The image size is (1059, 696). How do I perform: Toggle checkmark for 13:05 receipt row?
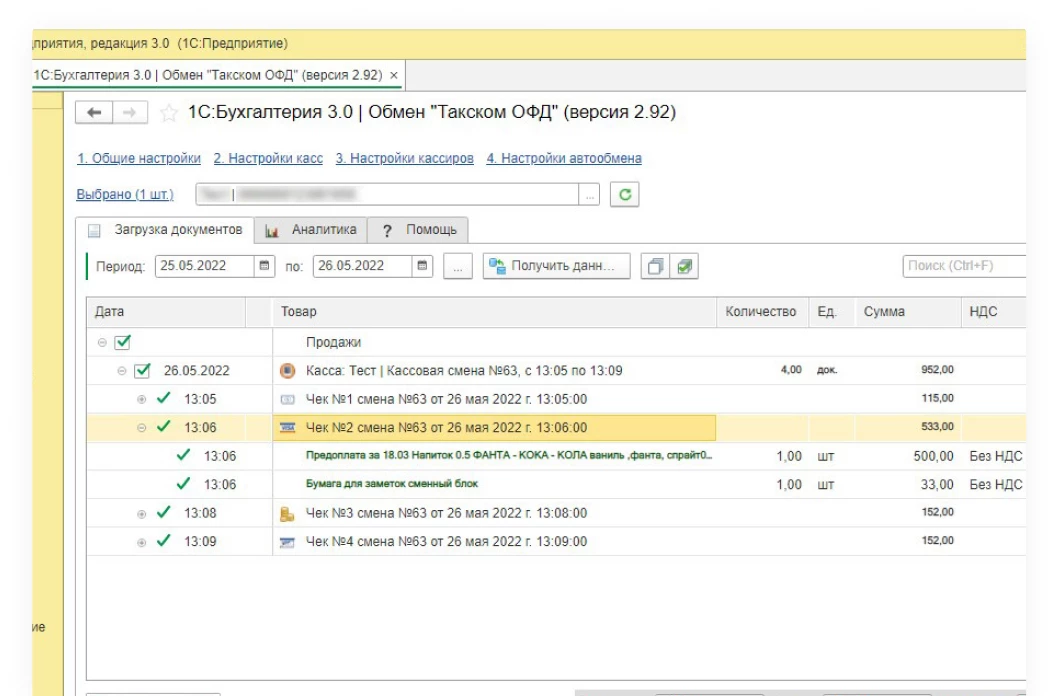click(164, 398)
